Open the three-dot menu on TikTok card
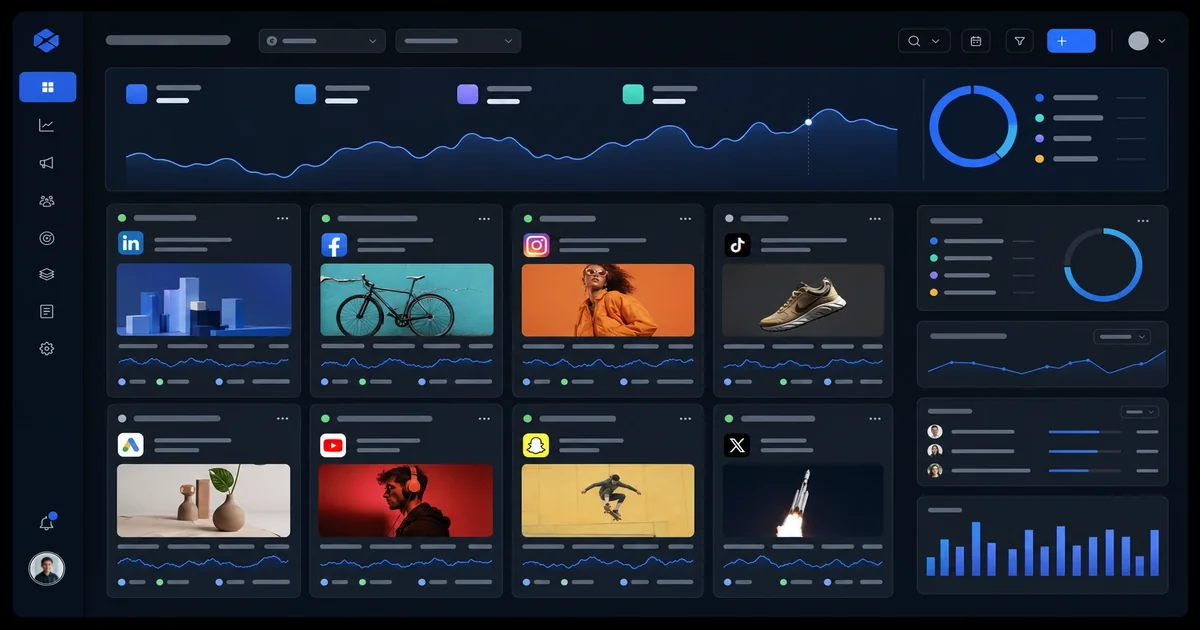This screenshot has height=630, width=1200. 876,218
